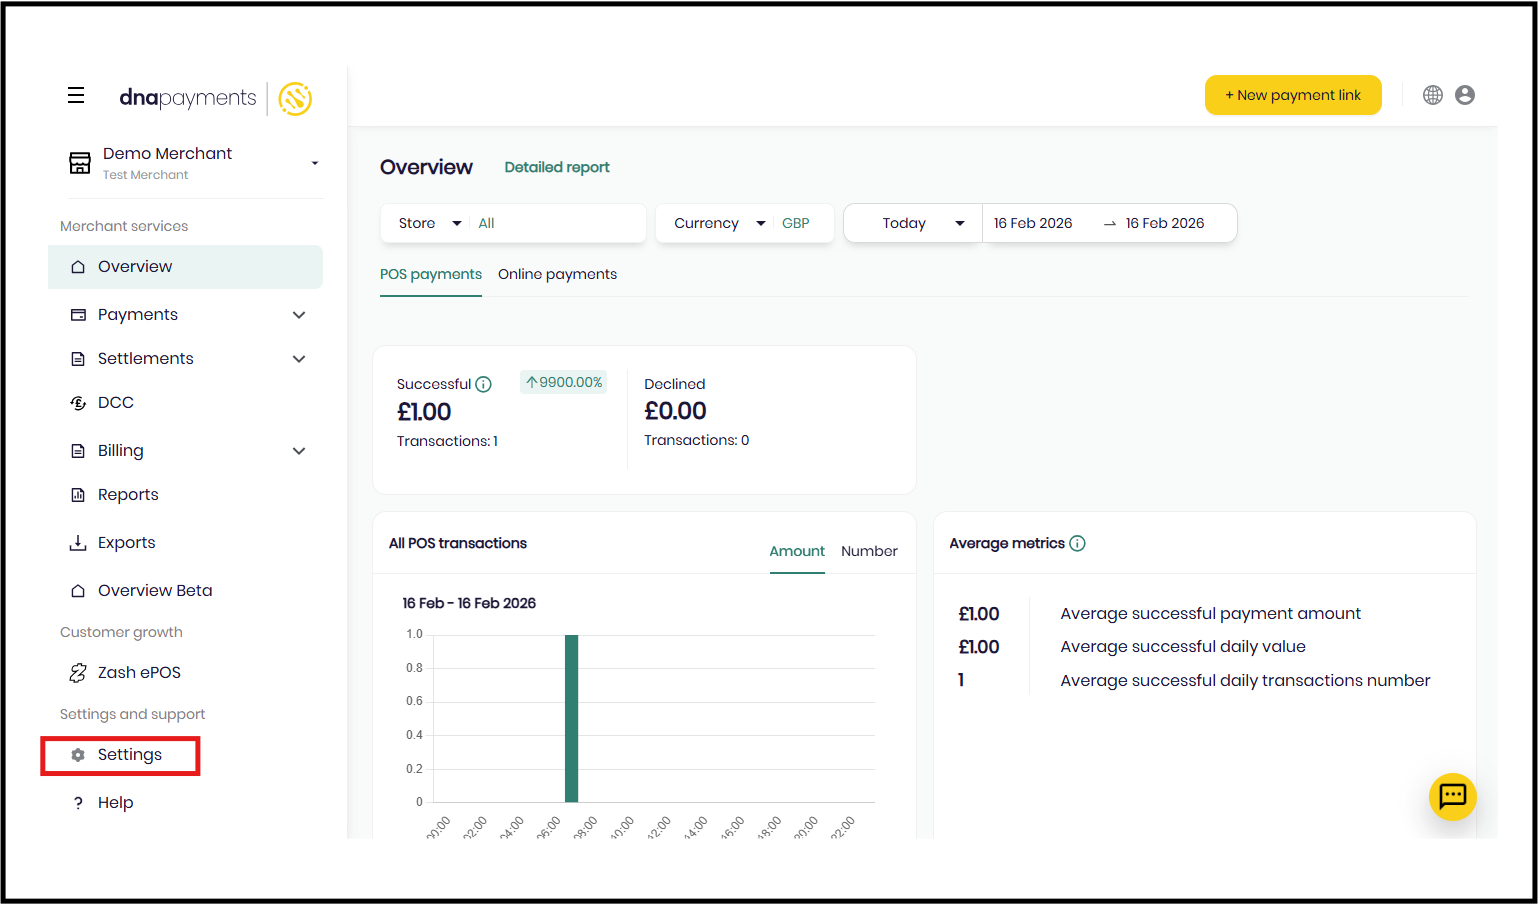Open the language globe icon
The image size is (1538, 904).
pyautogui.click(x=1433, y=95)
